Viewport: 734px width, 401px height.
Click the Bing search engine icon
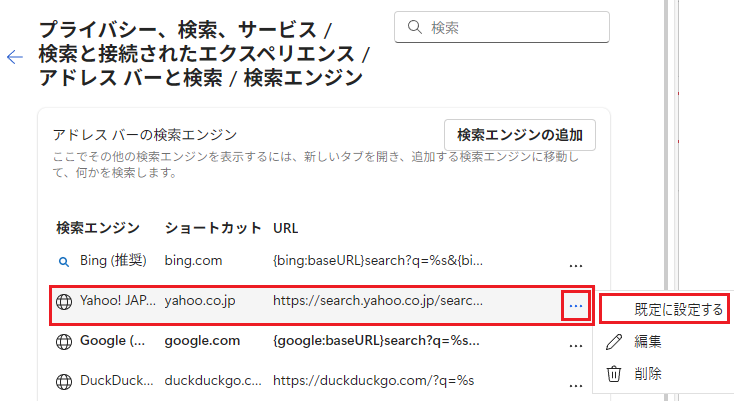pyautogui.click(x=64, y=262)
